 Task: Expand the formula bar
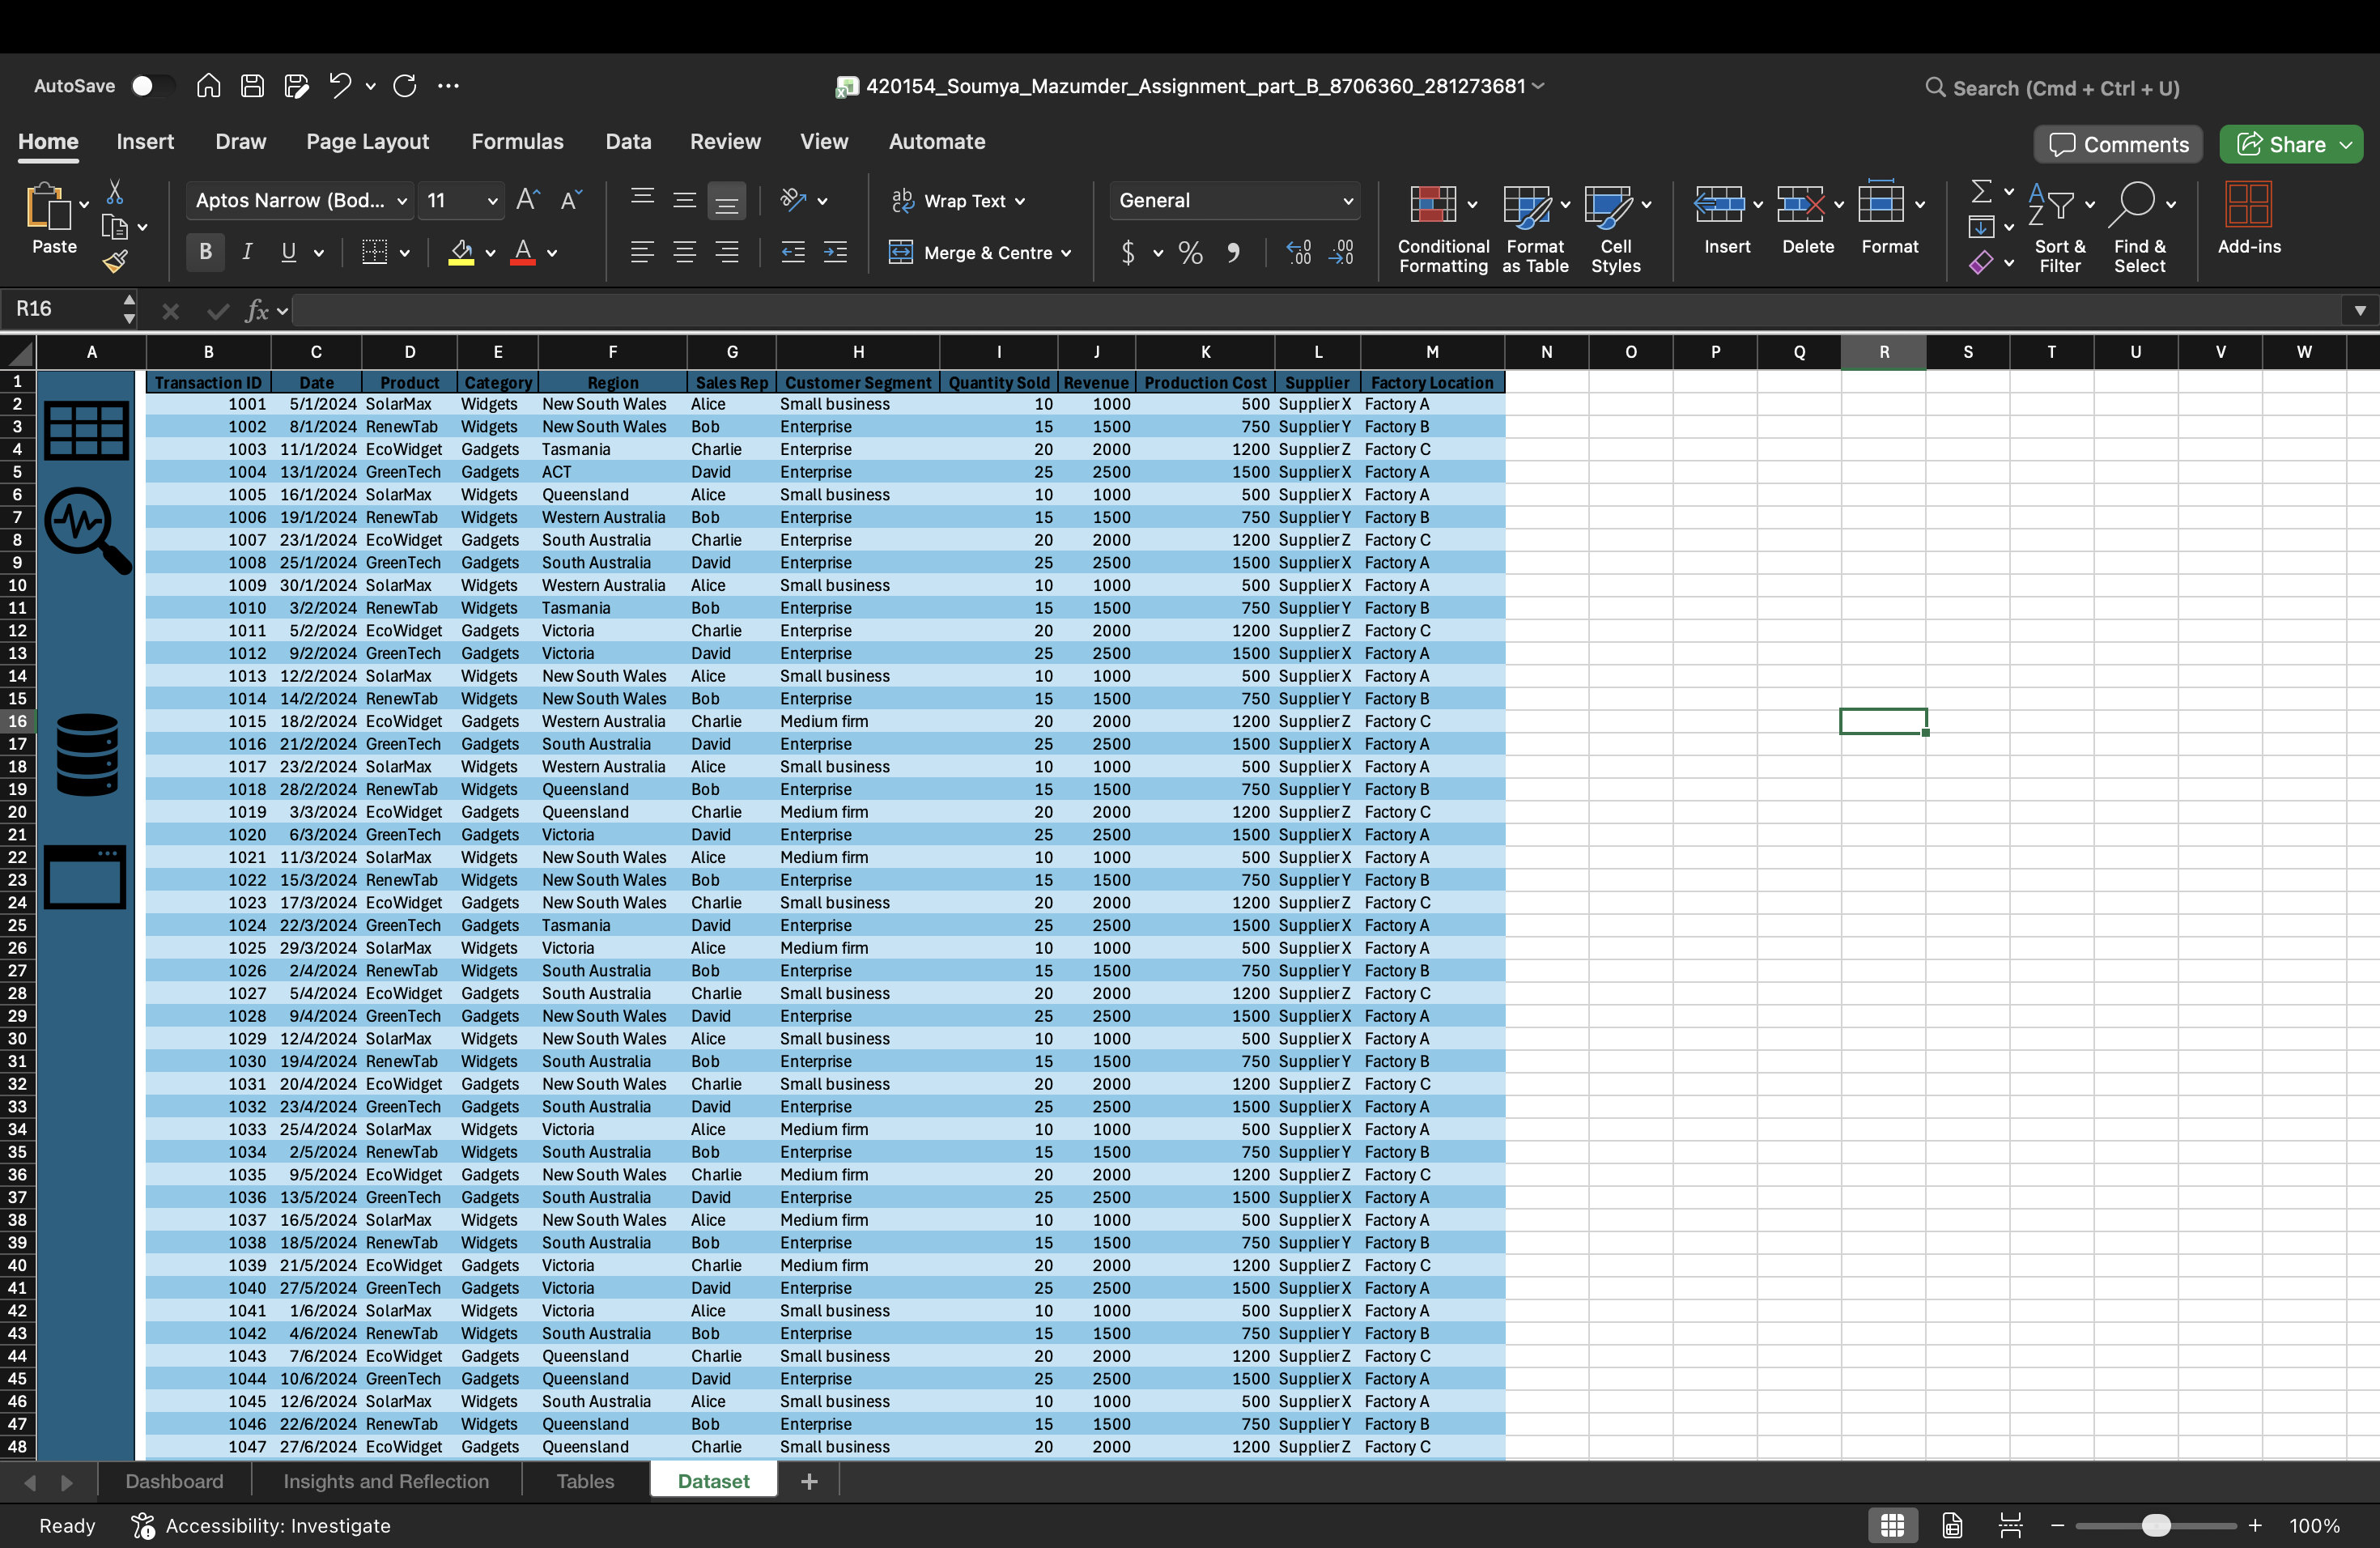tap(2360, 310)
